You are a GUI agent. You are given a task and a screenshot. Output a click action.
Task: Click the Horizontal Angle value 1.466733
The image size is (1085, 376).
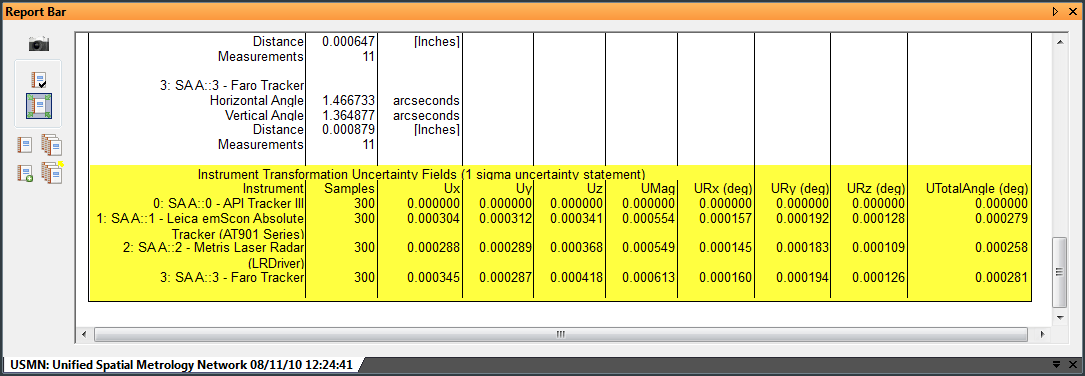tap(348, 100)
